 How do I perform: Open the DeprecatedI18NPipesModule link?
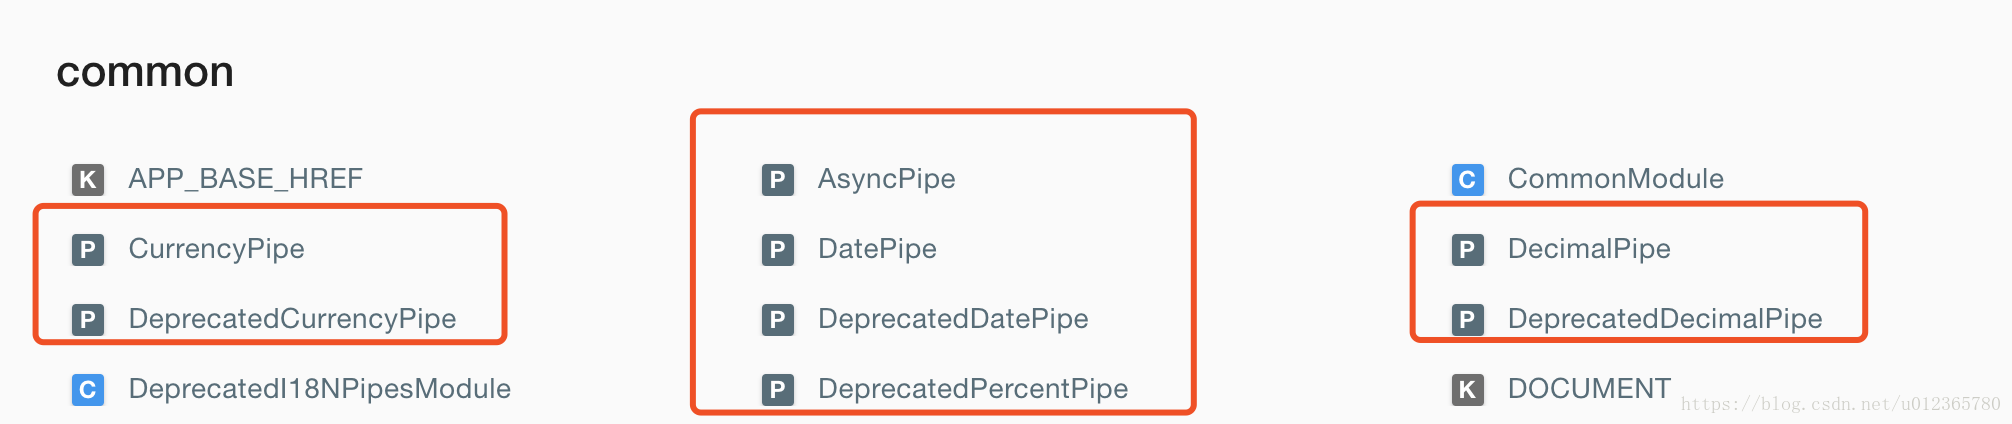click(319, 389)
